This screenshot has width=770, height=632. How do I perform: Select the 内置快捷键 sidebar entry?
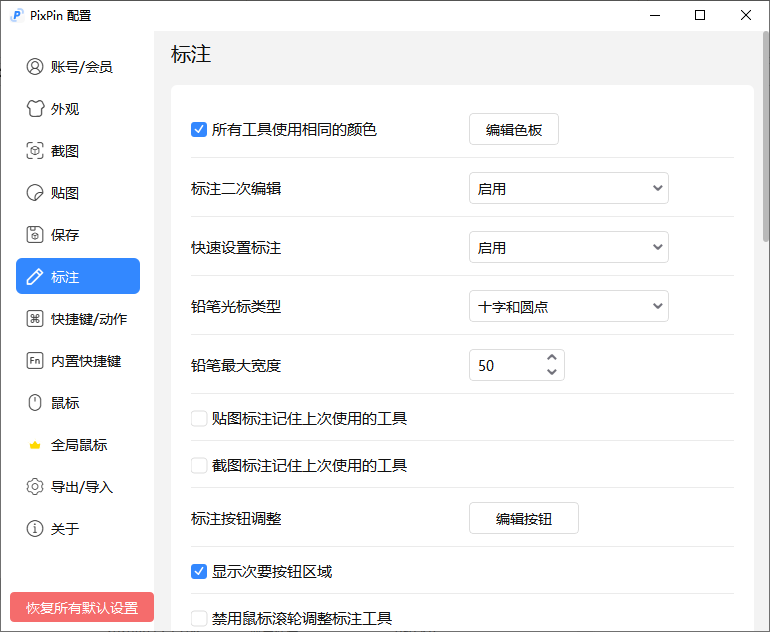[x=78, y=361]
